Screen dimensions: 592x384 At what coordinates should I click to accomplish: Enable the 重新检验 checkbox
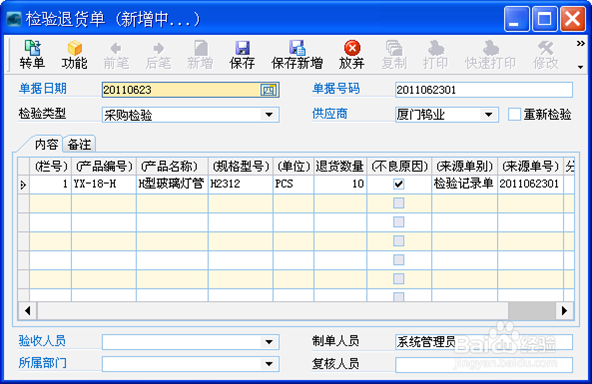(514, 114)
